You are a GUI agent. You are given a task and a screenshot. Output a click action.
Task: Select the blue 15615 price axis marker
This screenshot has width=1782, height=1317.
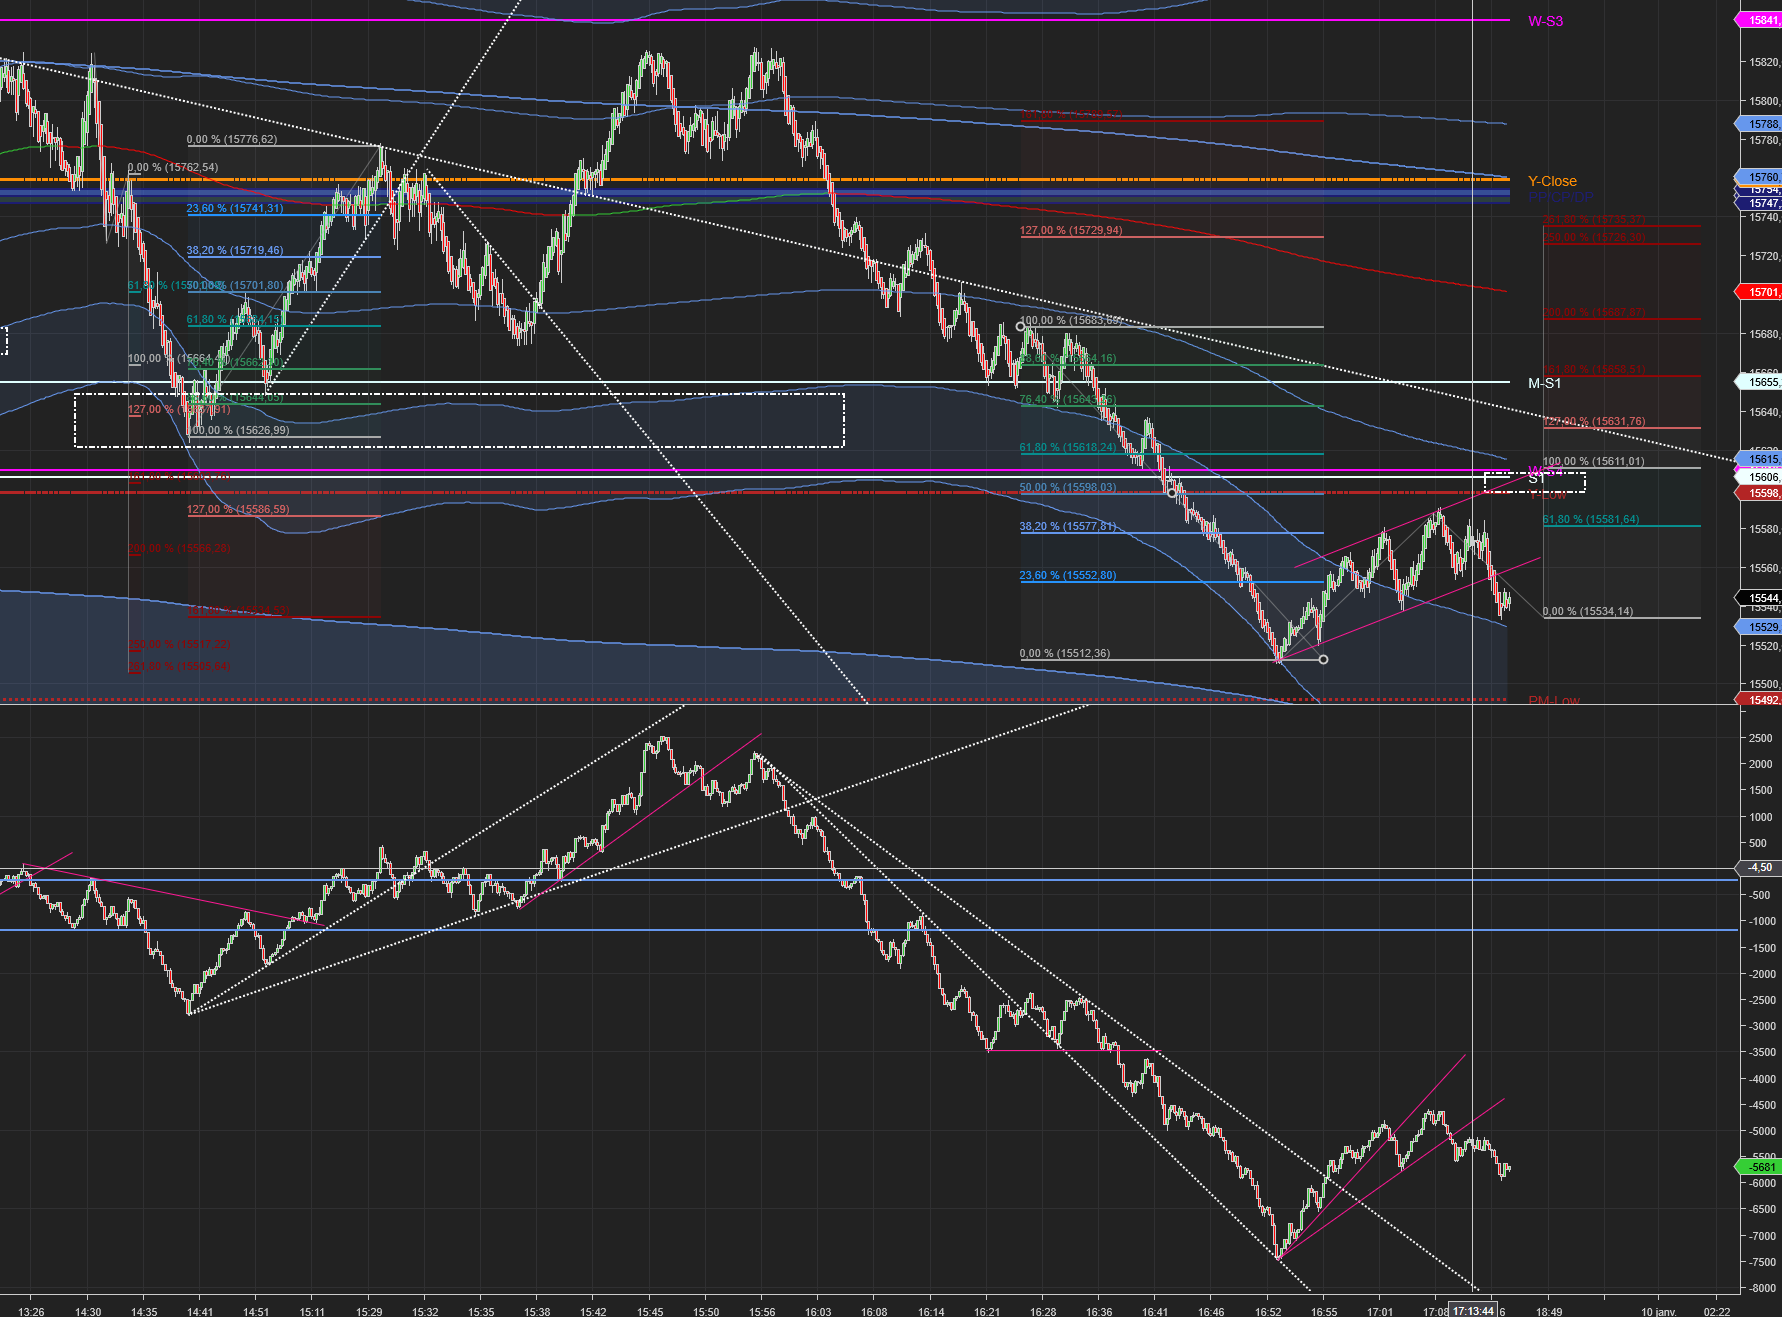pyautogui.click(x=1760, y=459)
